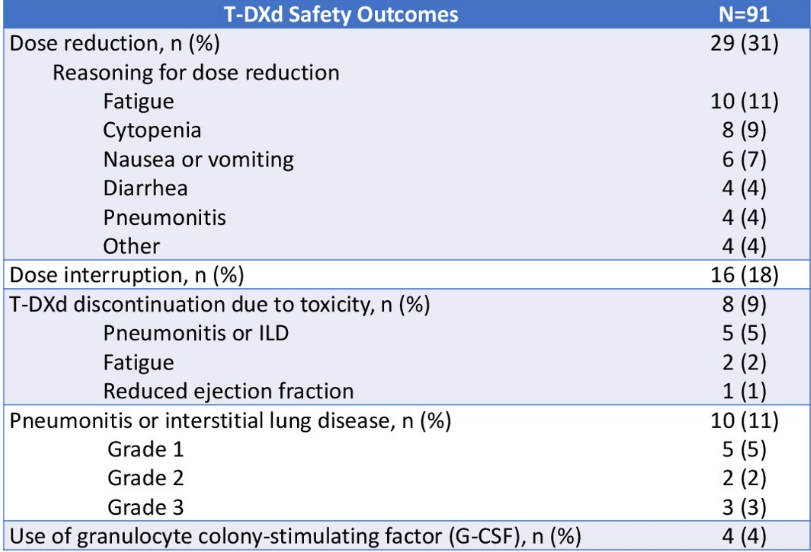Viewport: 811px width, 552px height.
Task: Select the Pneumonitis or ILD row
Action: [x=195, y=333]
